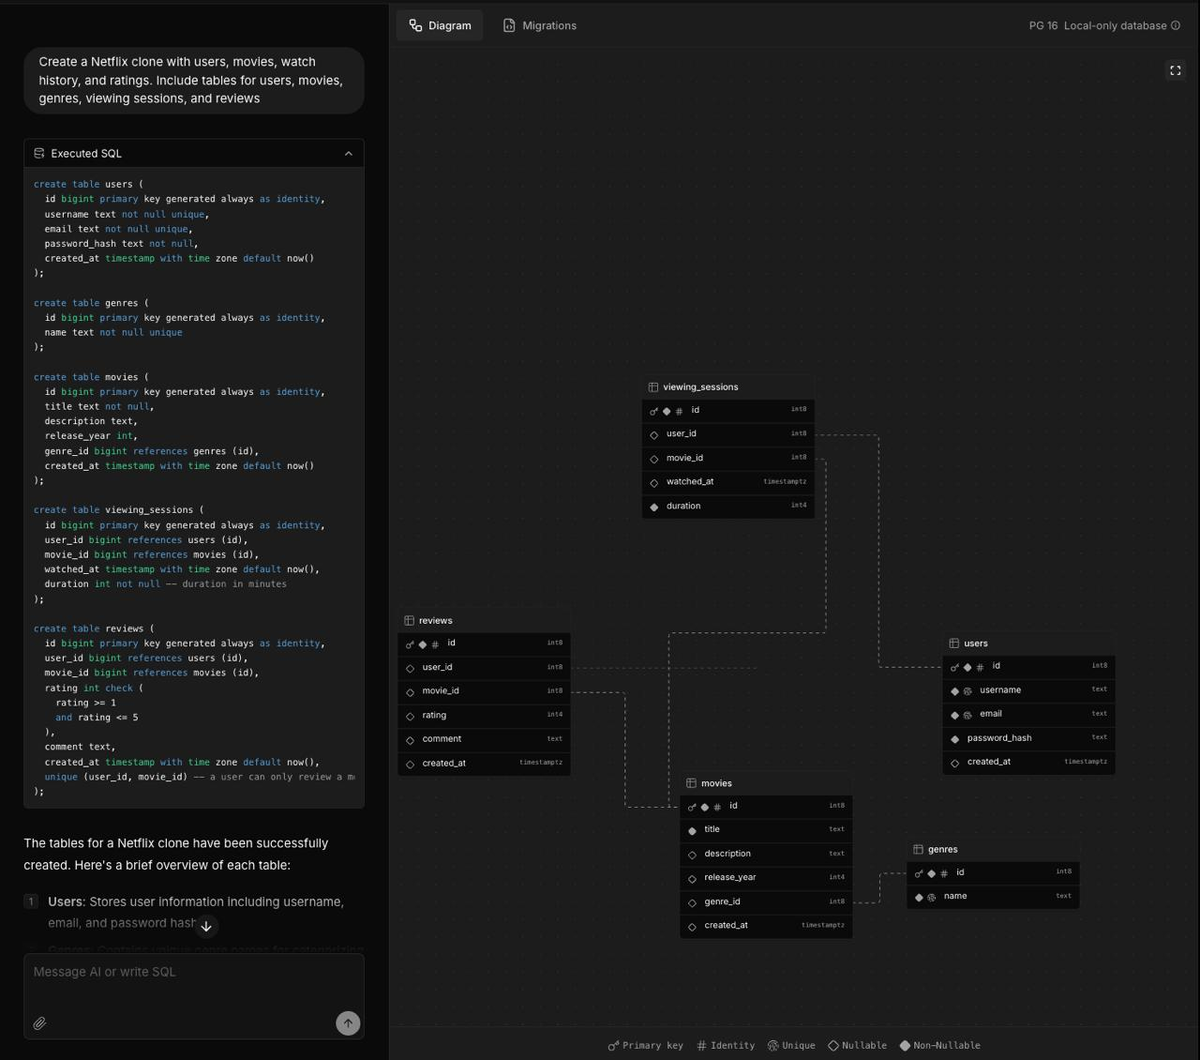Select the password_hash column in users
This screenshot has height=1060, width=1200.
[x=1029, y=738]
